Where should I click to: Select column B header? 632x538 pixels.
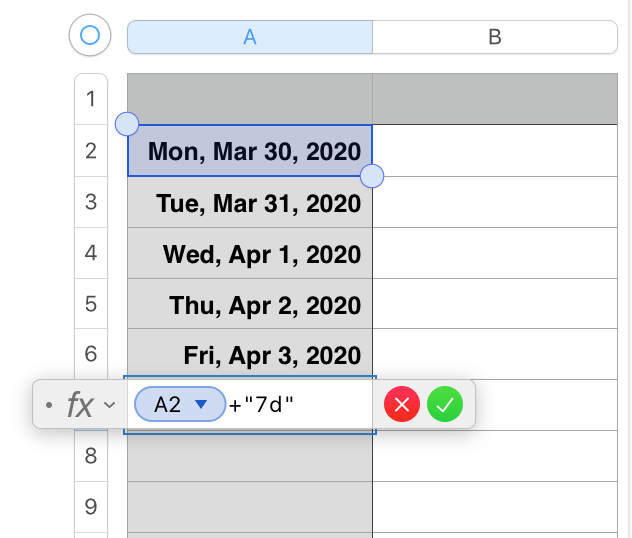click(494, 37)
